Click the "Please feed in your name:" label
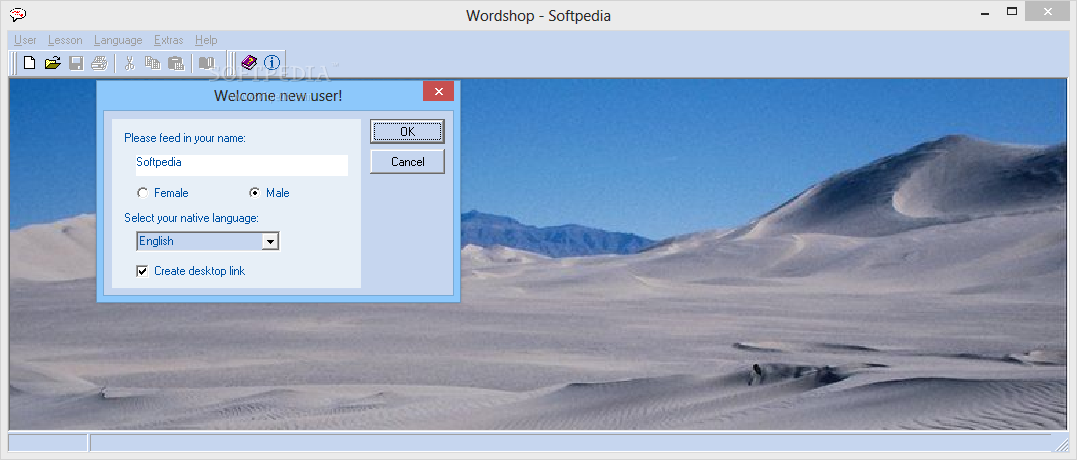The height and width of the screenshot is (460, 1077). (185, 138)
